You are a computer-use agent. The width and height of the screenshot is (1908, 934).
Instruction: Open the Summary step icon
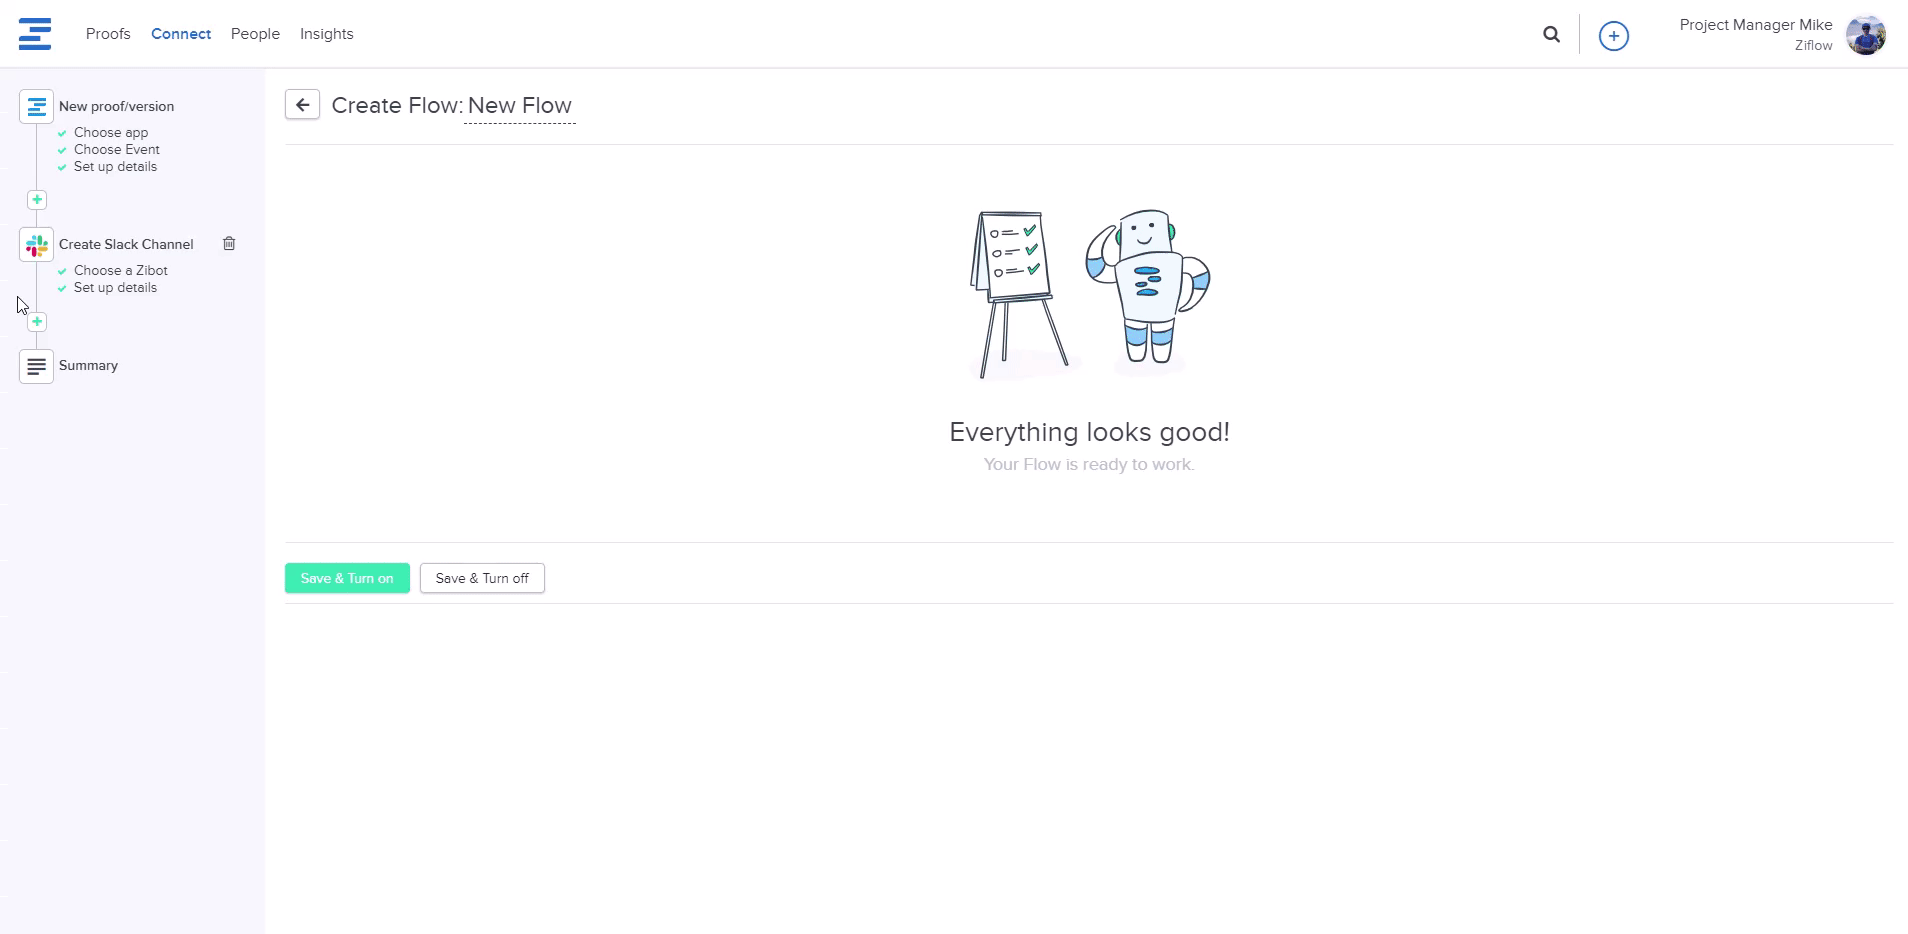pos(37,366)
